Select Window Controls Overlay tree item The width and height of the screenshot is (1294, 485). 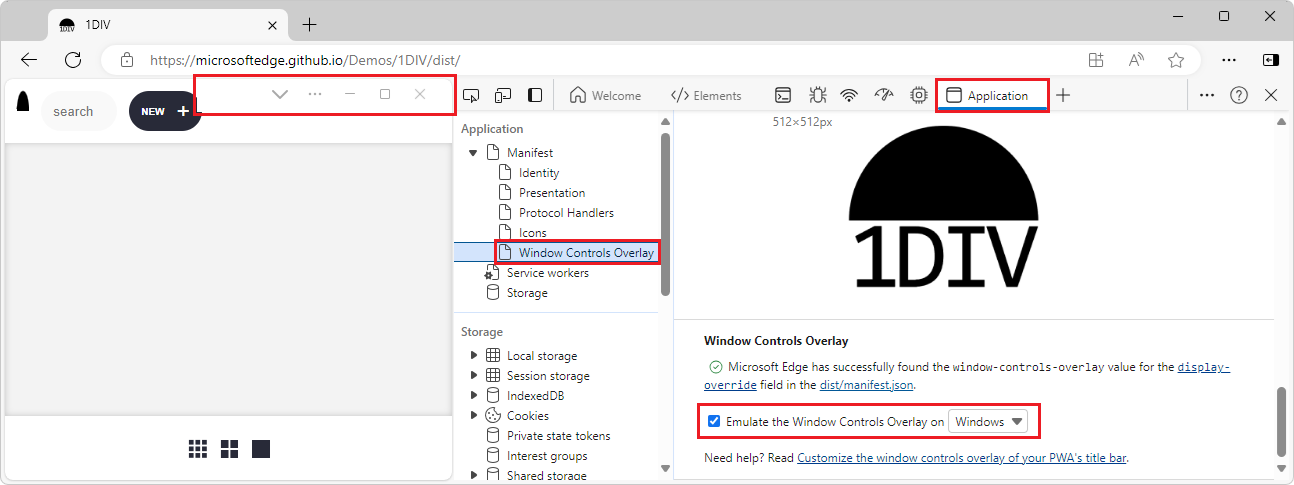586,253
